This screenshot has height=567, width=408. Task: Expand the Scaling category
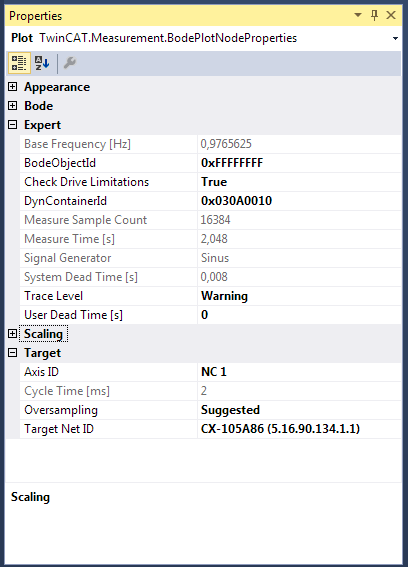coord(13,334)
